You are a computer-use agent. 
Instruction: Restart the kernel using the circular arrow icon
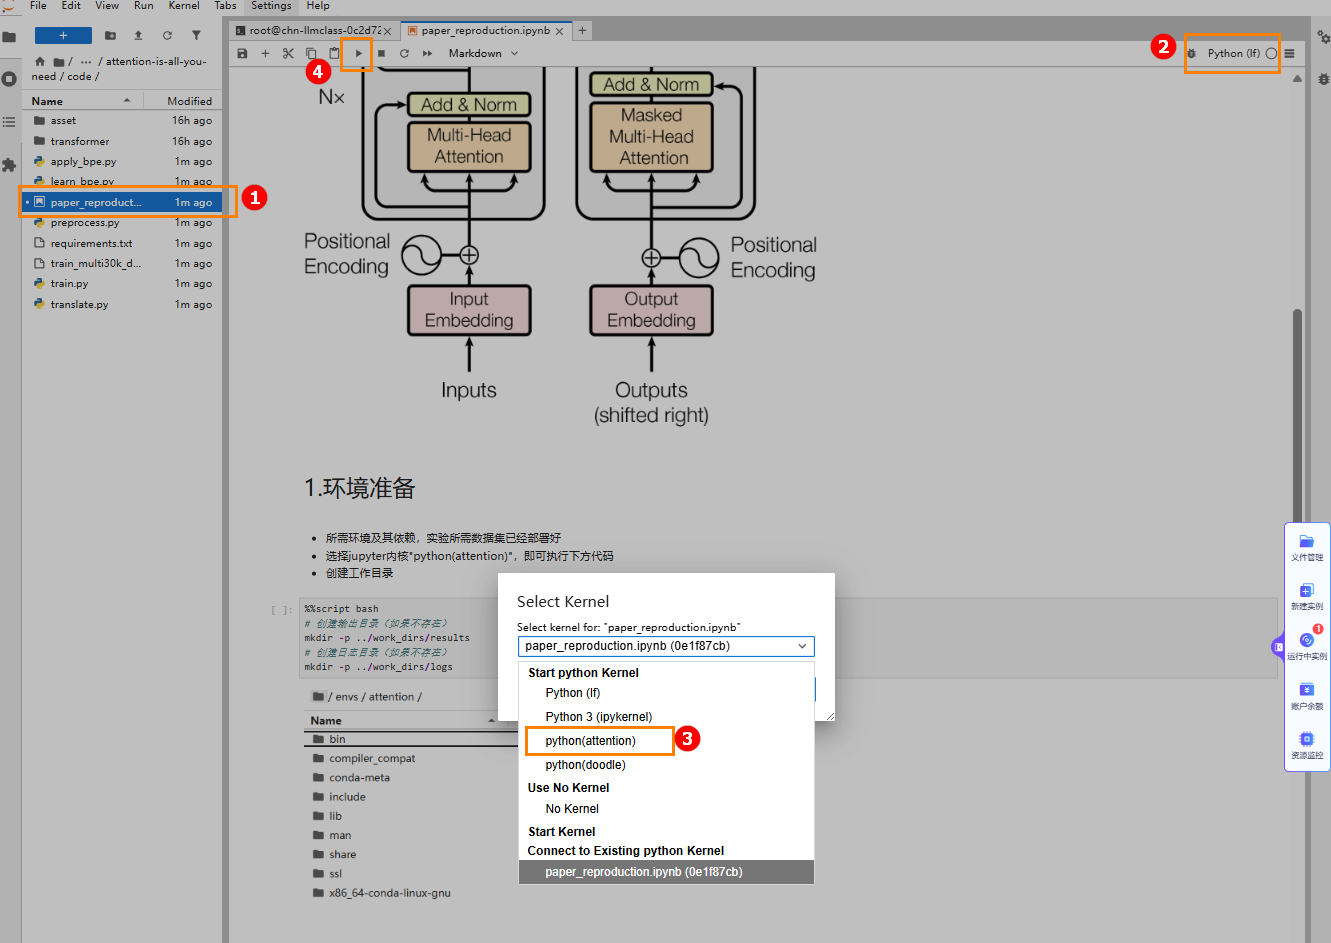(404, 54)
